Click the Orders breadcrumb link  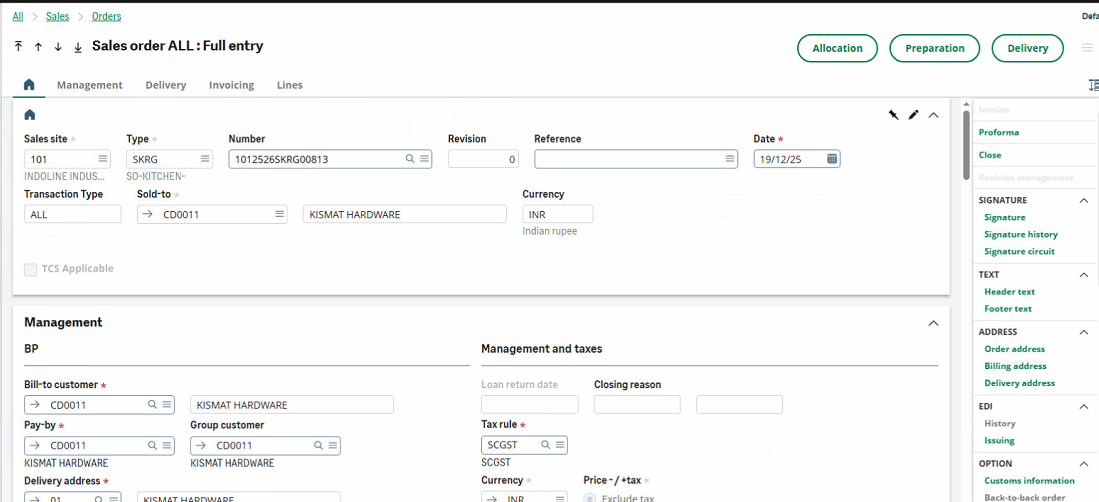107,16
